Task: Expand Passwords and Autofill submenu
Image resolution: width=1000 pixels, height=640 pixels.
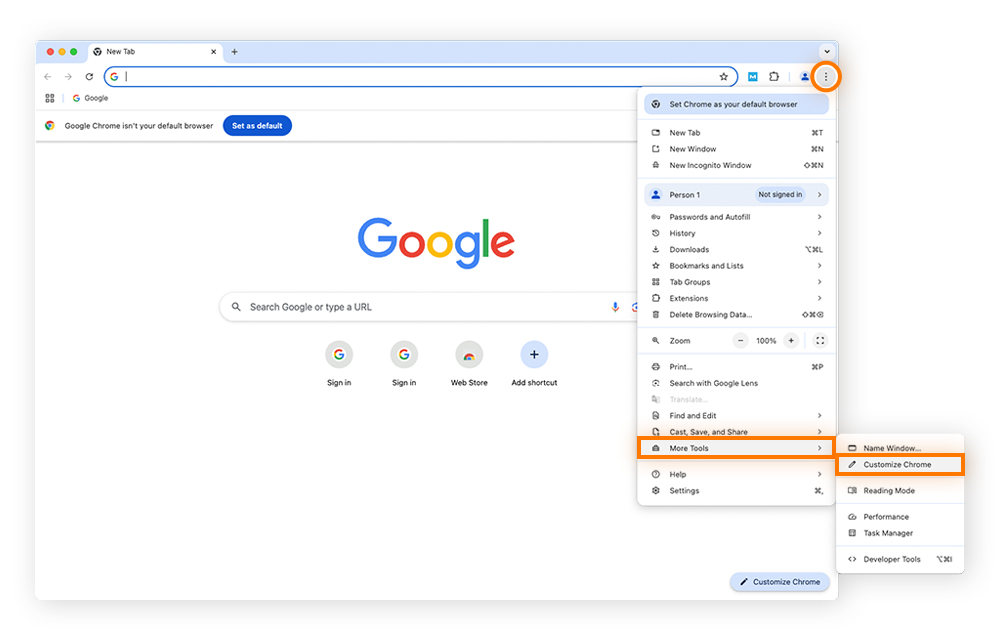Action: point(736,217)
